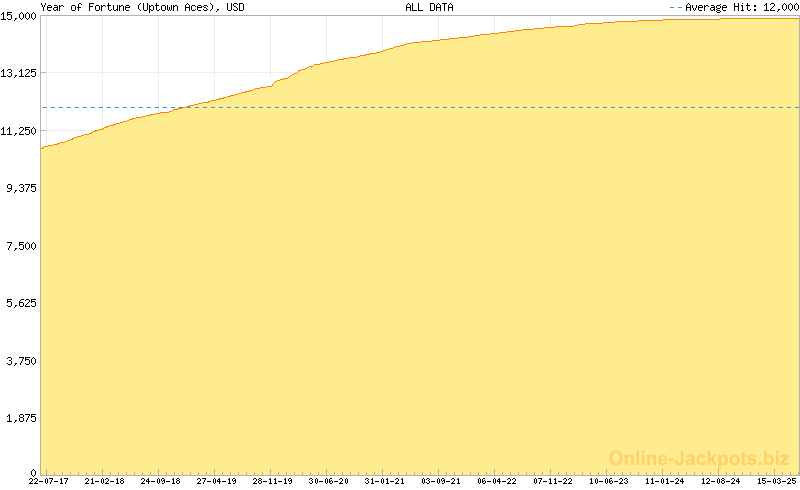The width and height of the screenshot is (800, 490).
Task: Select the 15-03-25 date on x-axis
Action: 776,481
